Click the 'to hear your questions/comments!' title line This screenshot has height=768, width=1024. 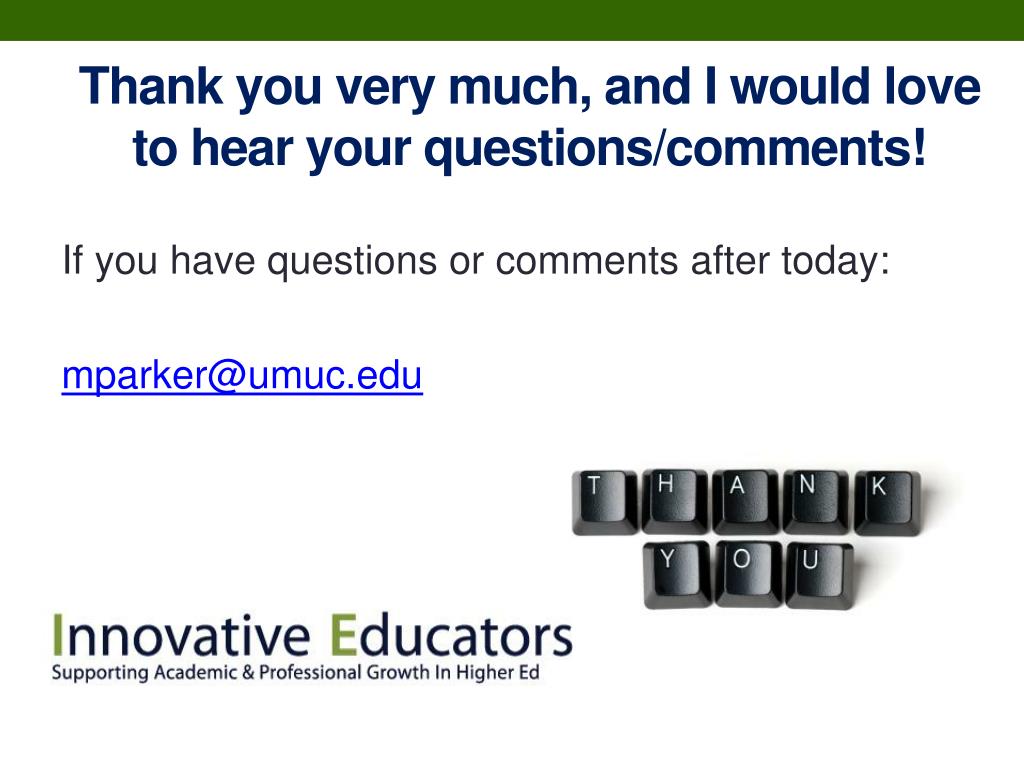tap(530, 148)
